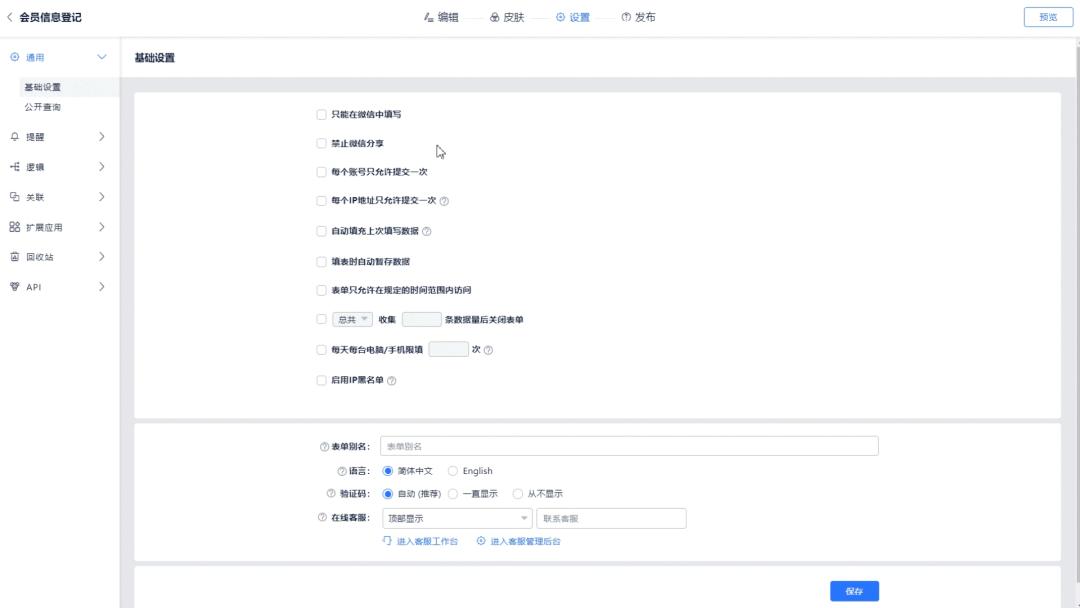The width and height of the screenshot is (1080, 608).
Task: Click the 保存 button
Action: (854, 590)
